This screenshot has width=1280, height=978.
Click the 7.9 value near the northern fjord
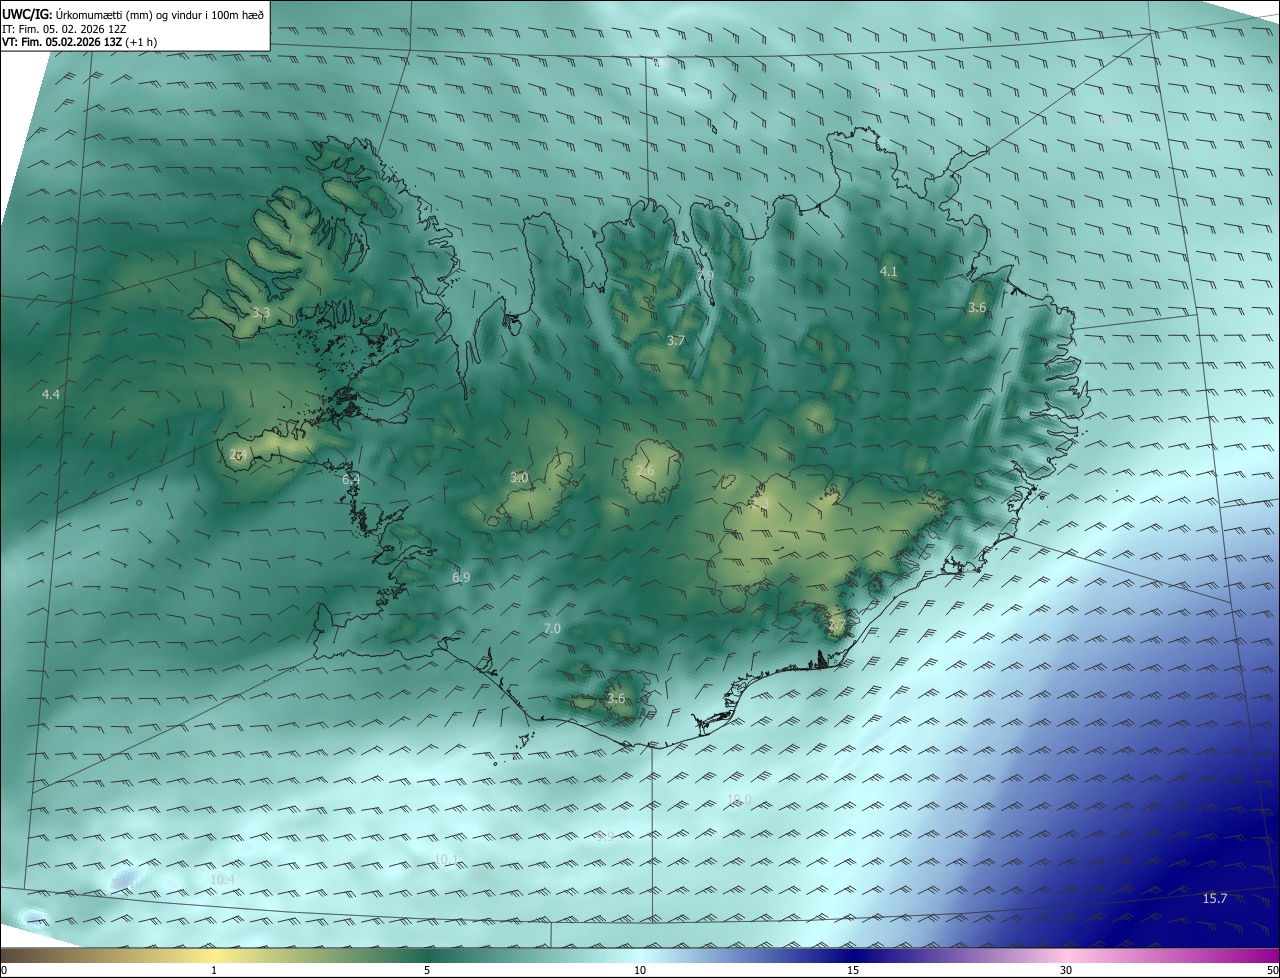coord(706,275)
